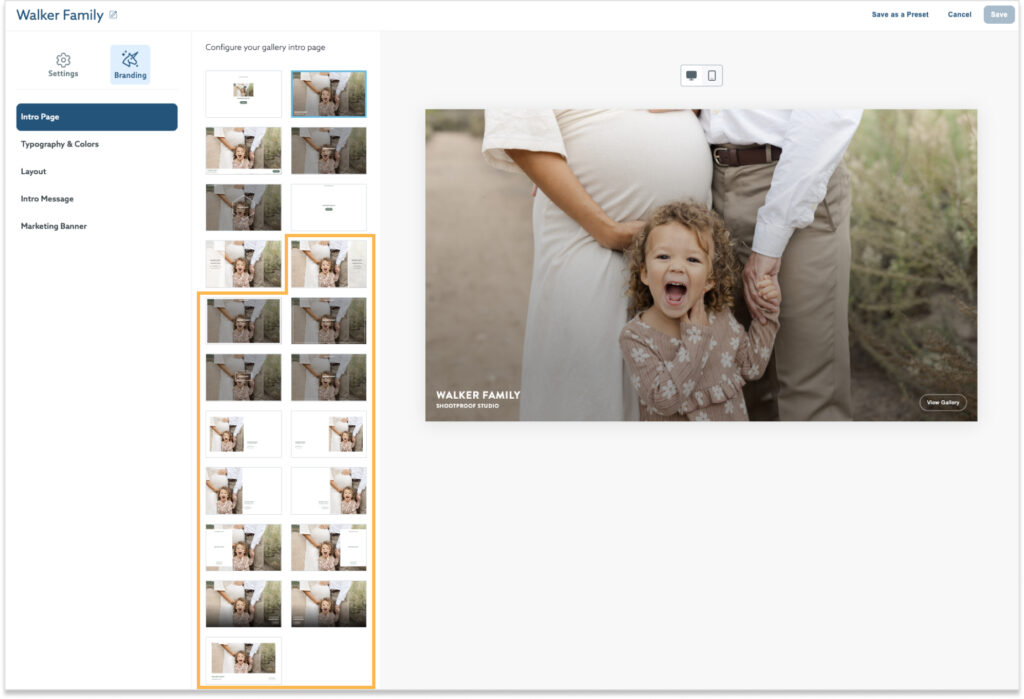This screenshot has width=1024, height=699.
Task: Open the Marketing Banner section
Action: click(52, 225)
